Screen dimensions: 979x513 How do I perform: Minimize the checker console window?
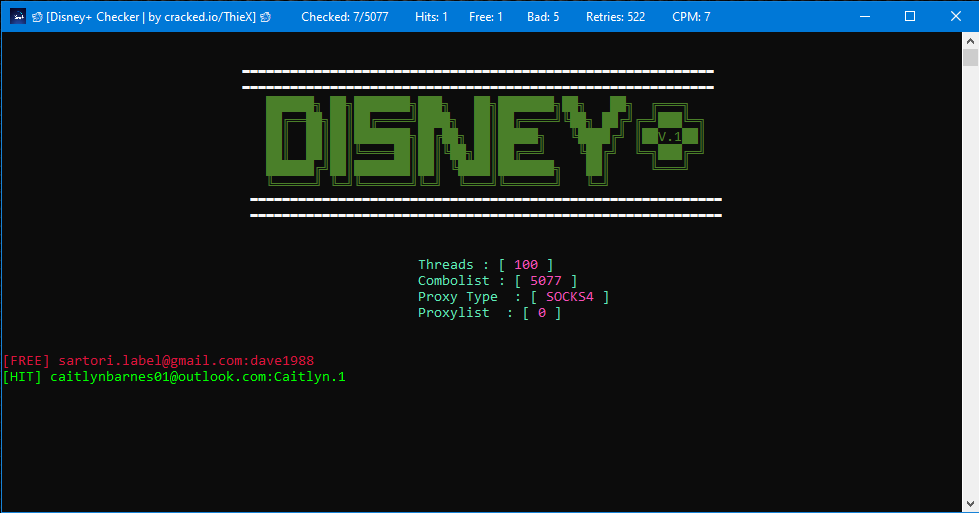pyautogui.click(x=865, y=16)
